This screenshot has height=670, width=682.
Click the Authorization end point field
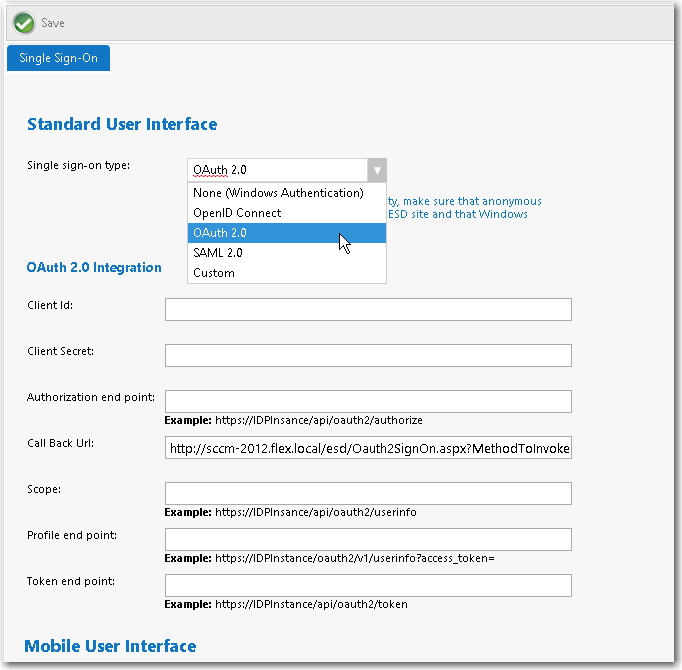(x=368, y=401)
